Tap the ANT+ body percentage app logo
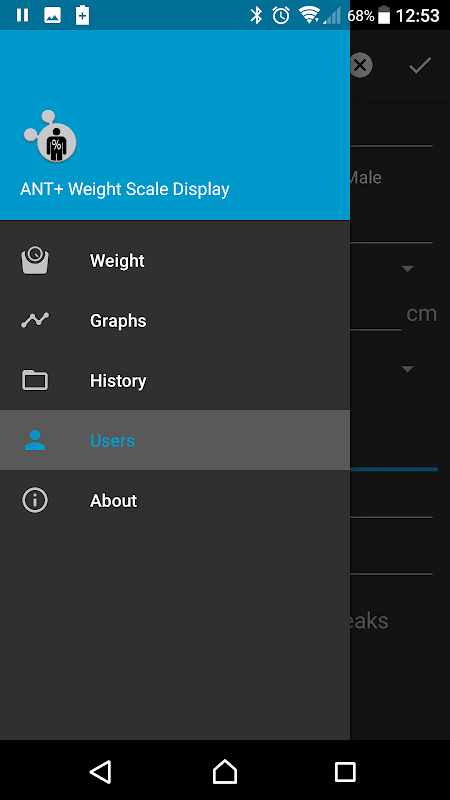450x800 pixels. [x=50, y=136]
